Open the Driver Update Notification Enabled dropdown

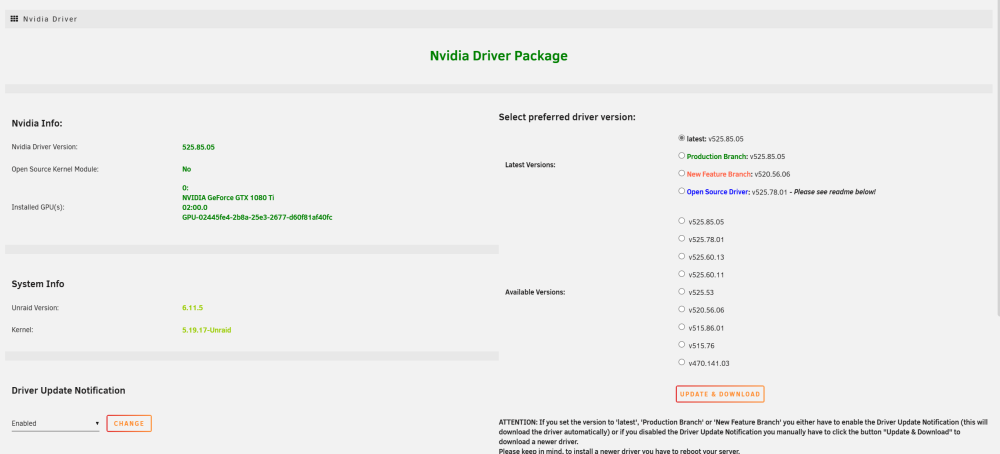click(x=55, y=423)
